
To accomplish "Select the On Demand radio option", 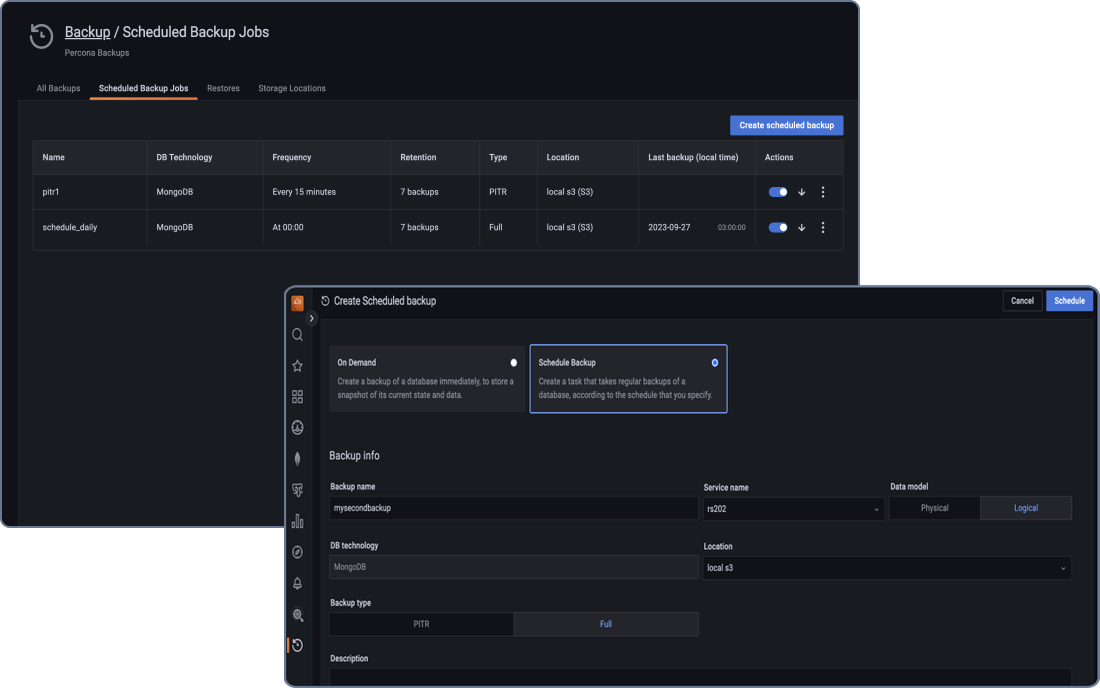I will click(x=514, y=363).
